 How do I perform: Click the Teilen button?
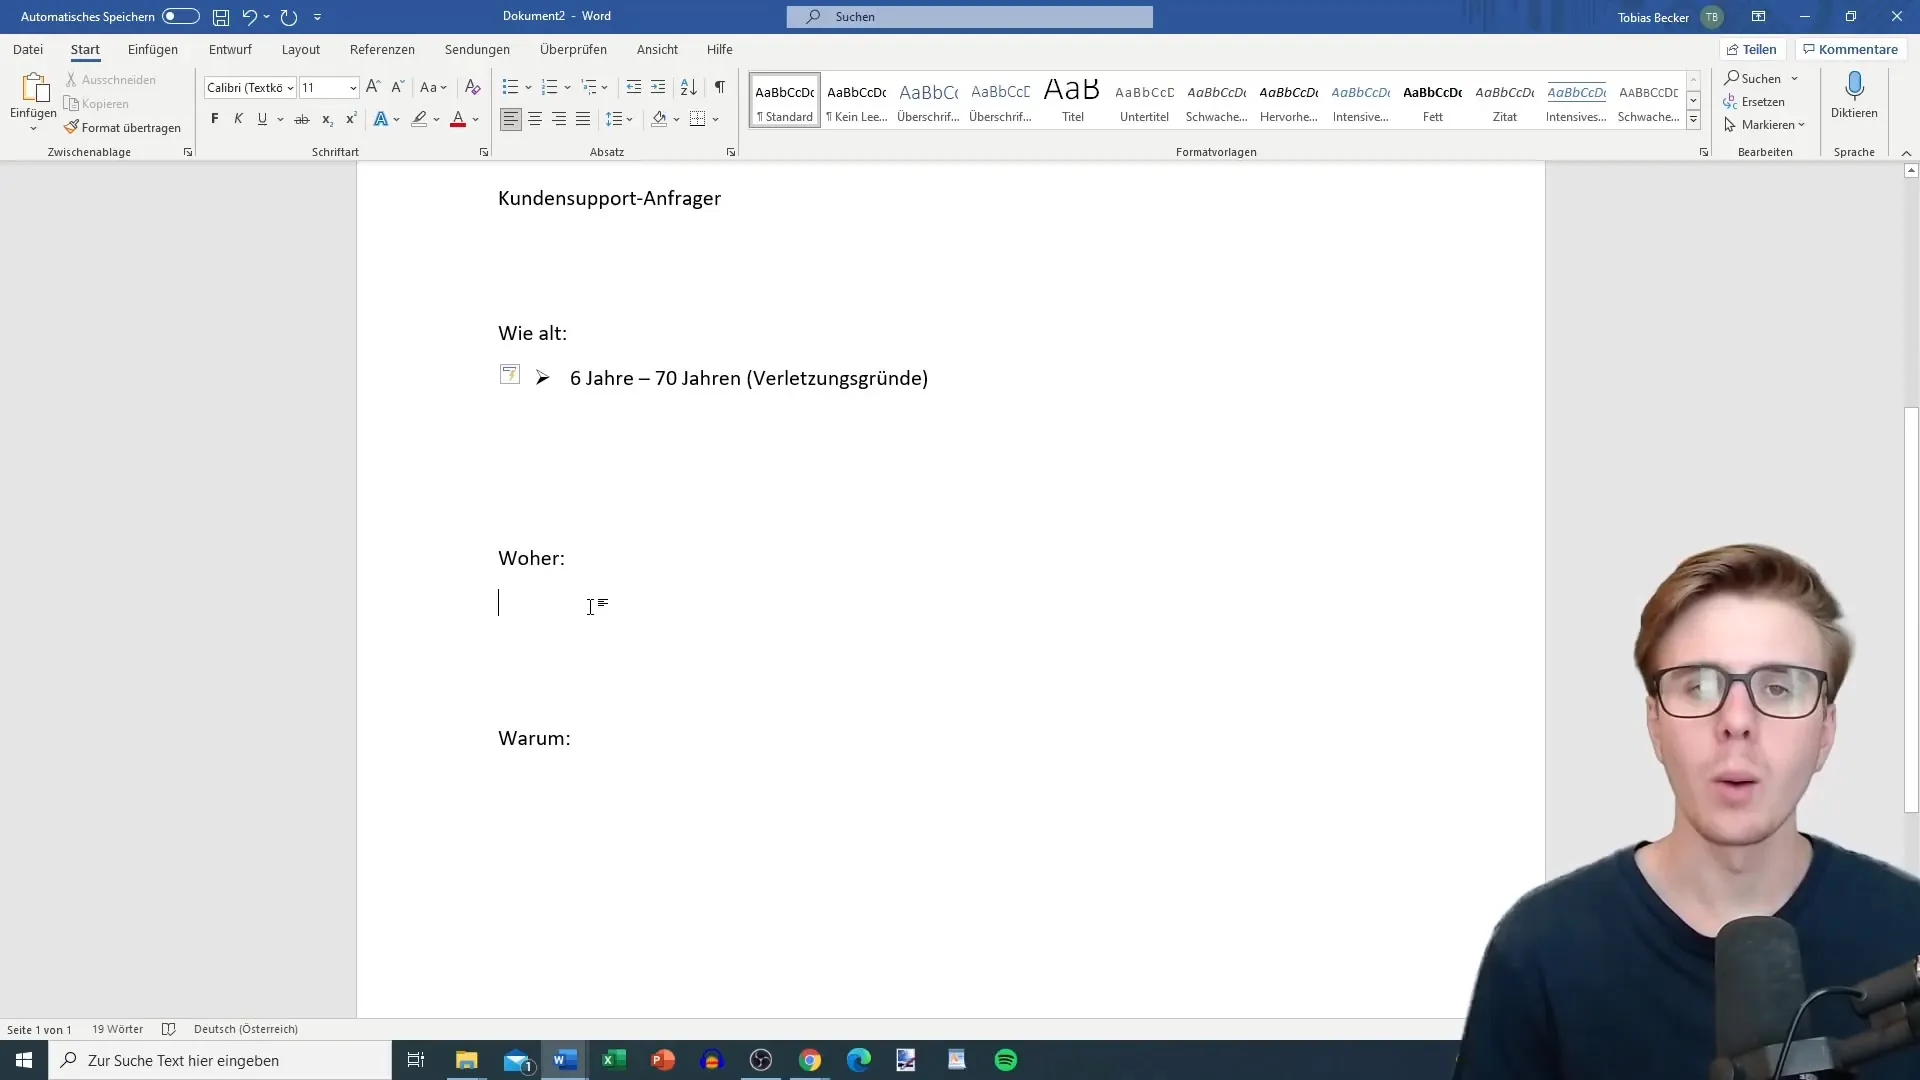click(1752, 49)
